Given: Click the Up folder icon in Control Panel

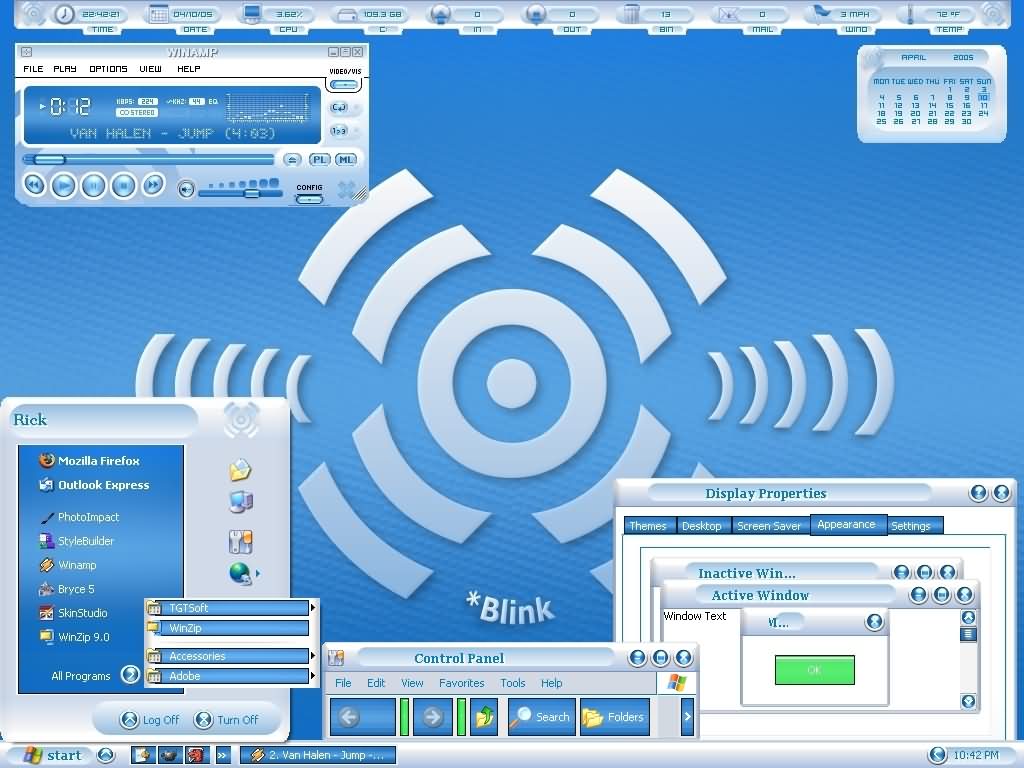Looking at the screenshot, I should tap(484, 717).
